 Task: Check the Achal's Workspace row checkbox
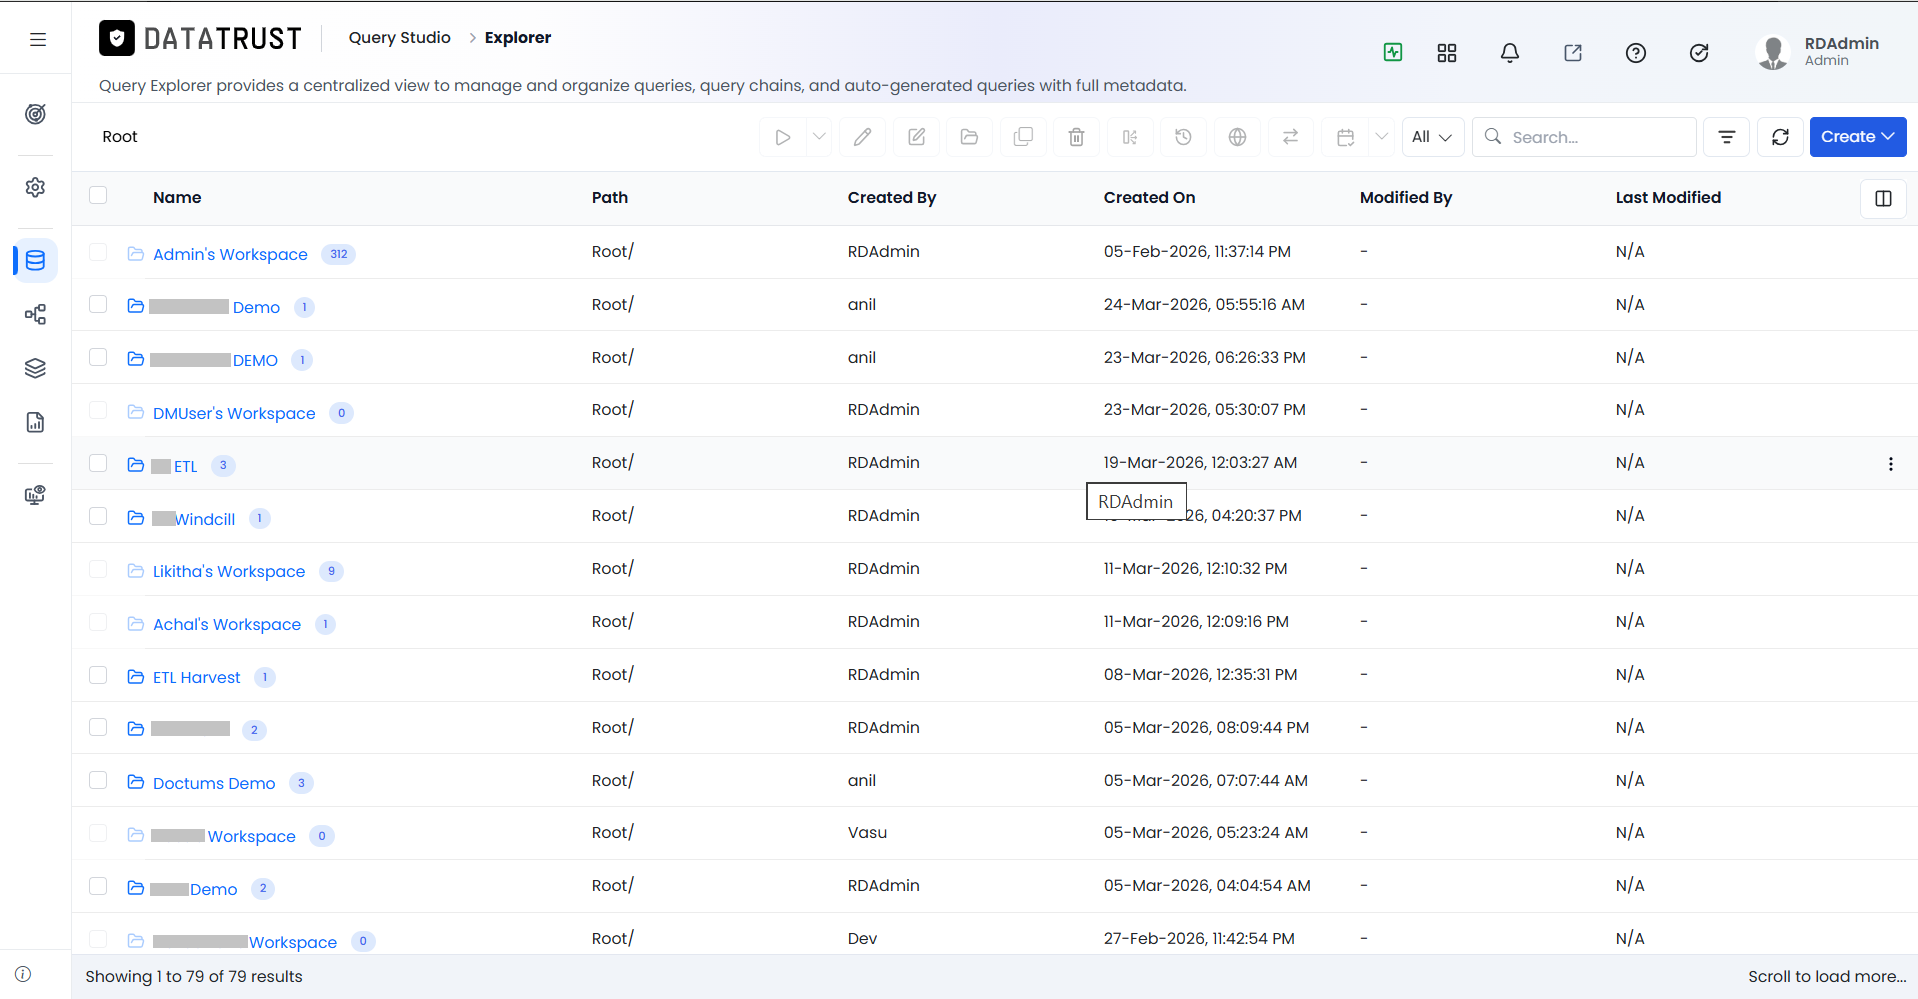pos(98,622)
